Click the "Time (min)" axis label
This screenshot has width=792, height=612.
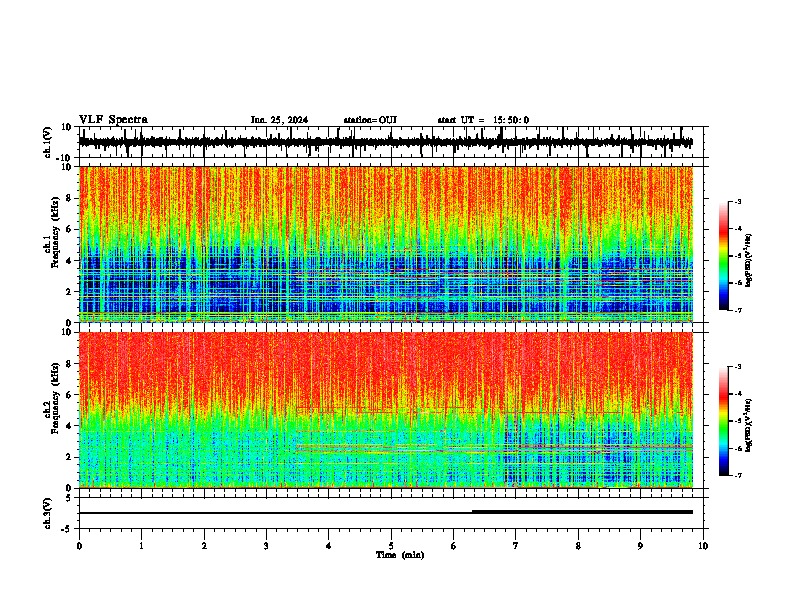coord(400,555)
